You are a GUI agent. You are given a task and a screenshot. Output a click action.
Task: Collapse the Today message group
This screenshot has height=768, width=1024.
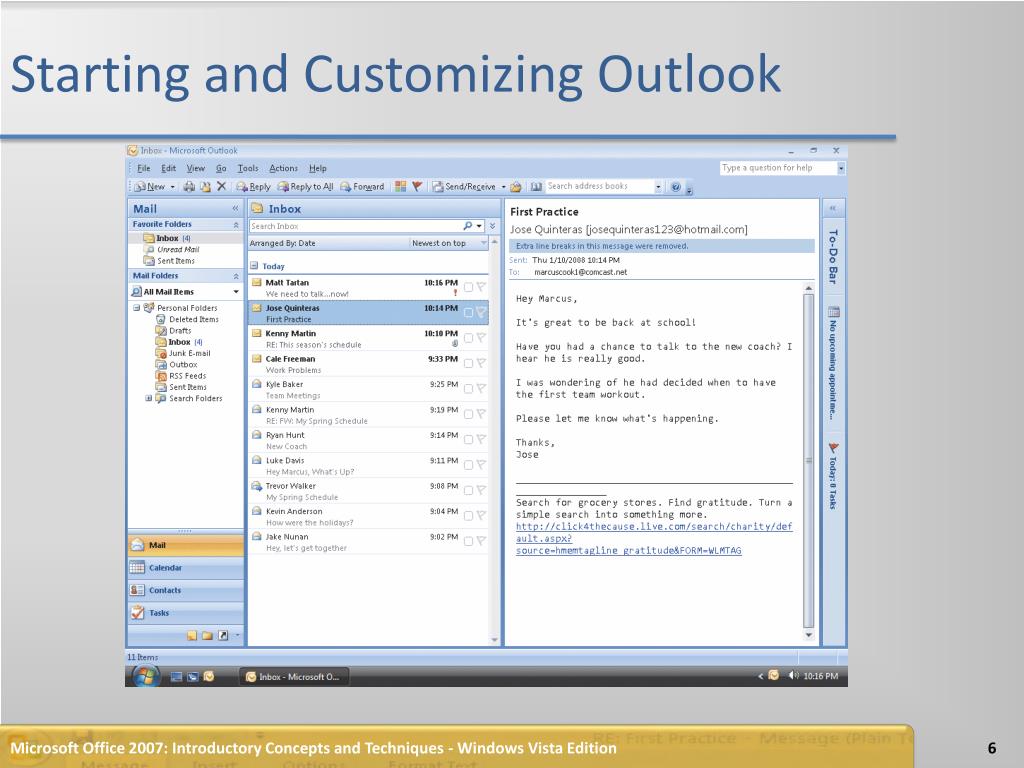click(x=254, y=266)
